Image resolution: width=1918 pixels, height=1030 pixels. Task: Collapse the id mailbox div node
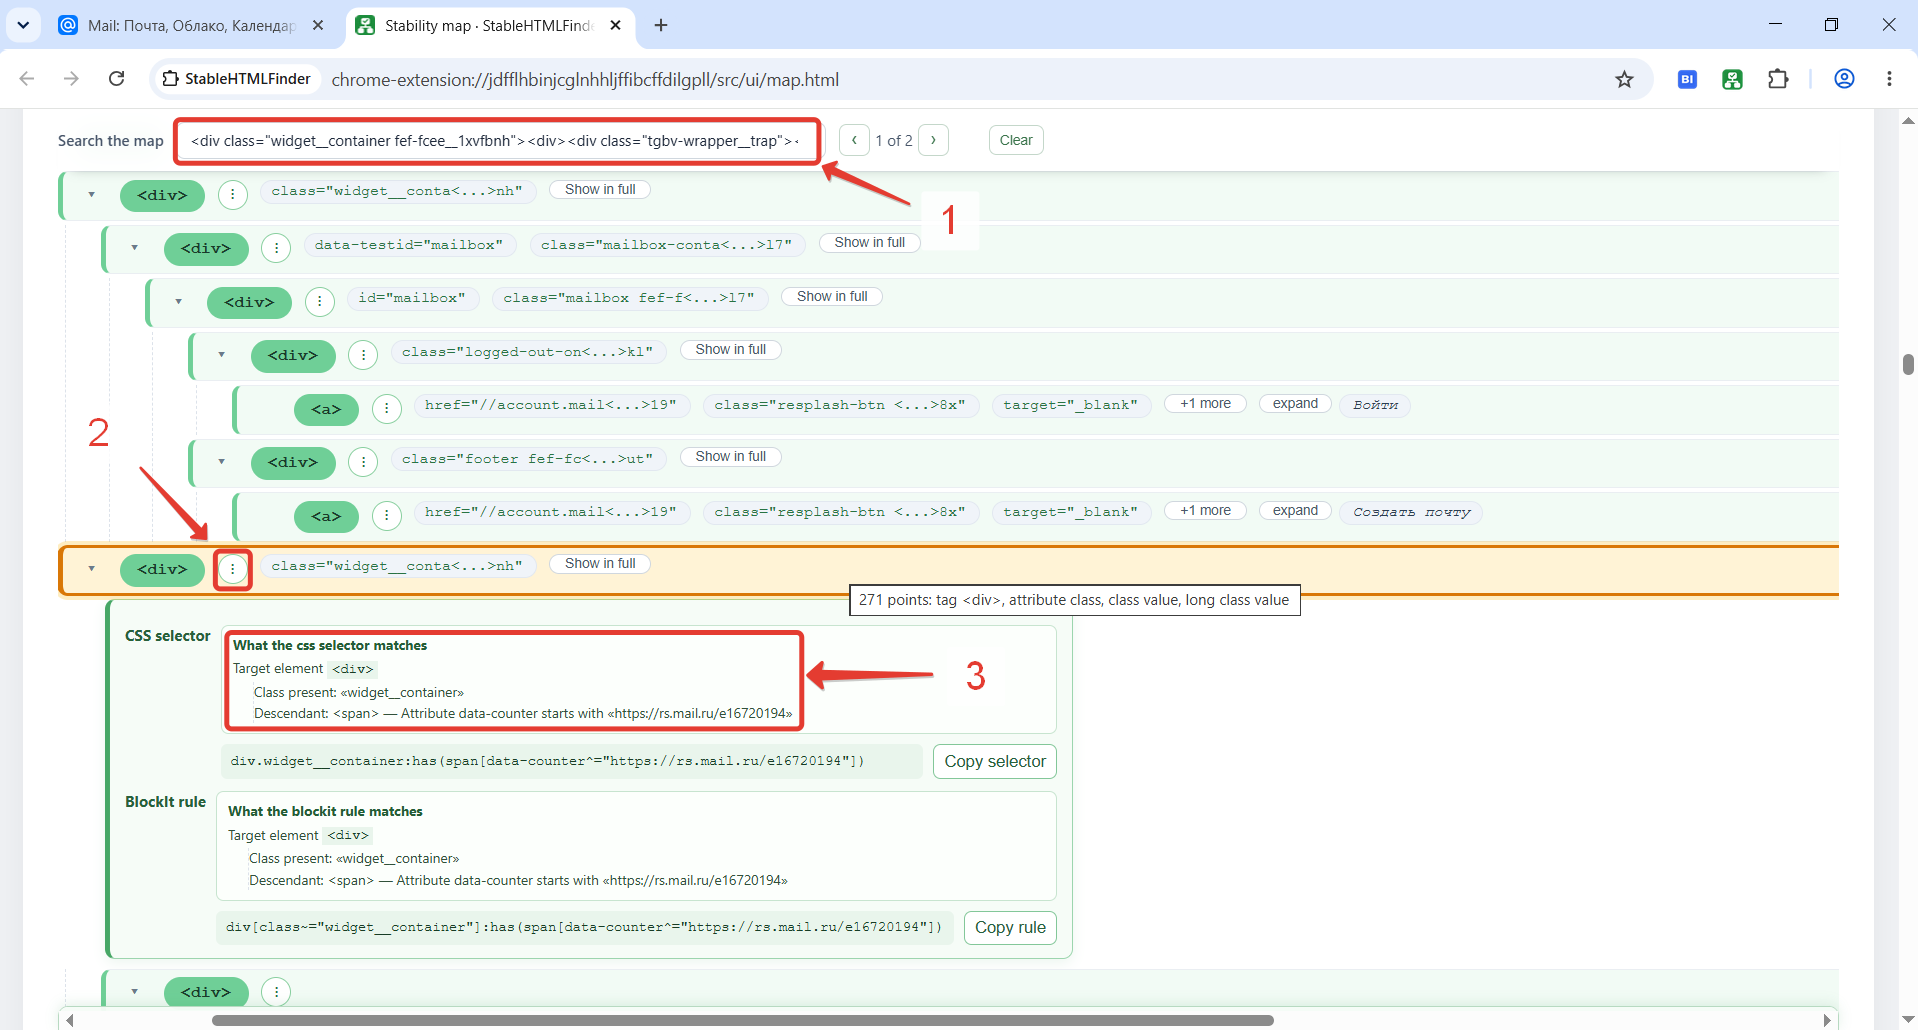coord(179,302)
